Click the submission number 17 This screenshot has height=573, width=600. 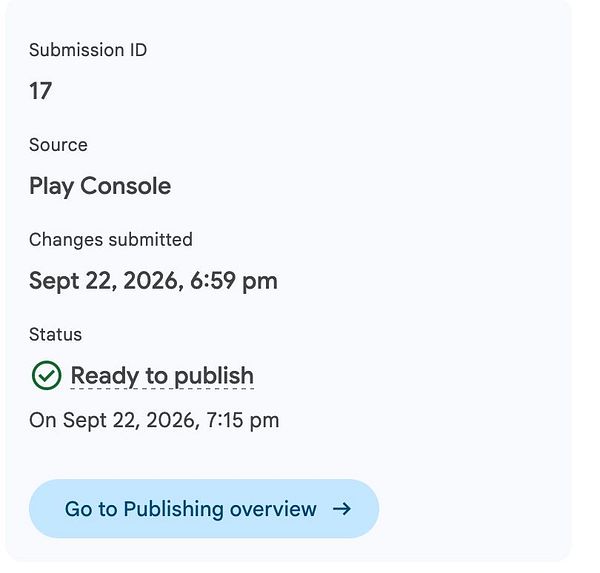tap(41, 91)
